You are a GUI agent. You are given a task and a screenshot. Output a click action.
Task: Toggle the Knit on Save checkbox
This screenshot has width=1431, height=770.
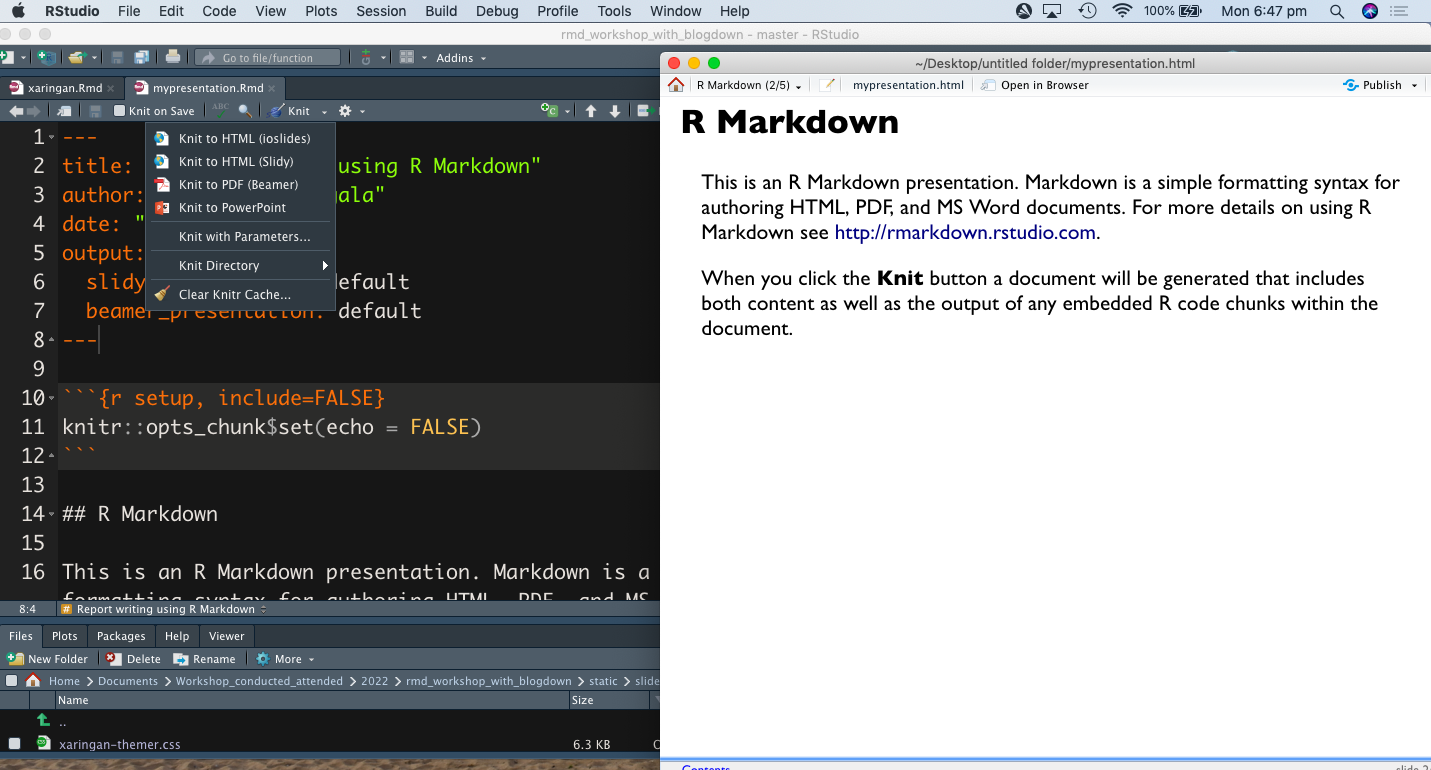[x=120, y=111]
